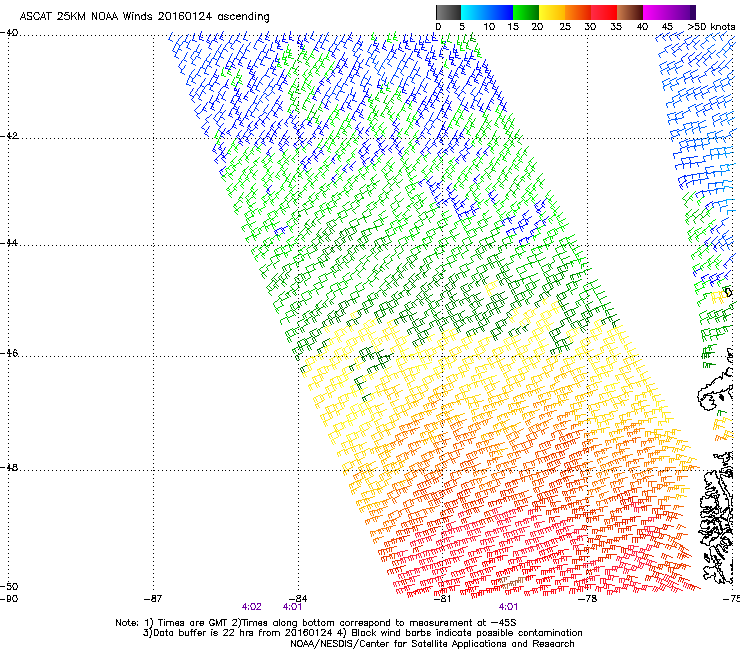Click the green 15-20 knots color segment

(526, 12)
